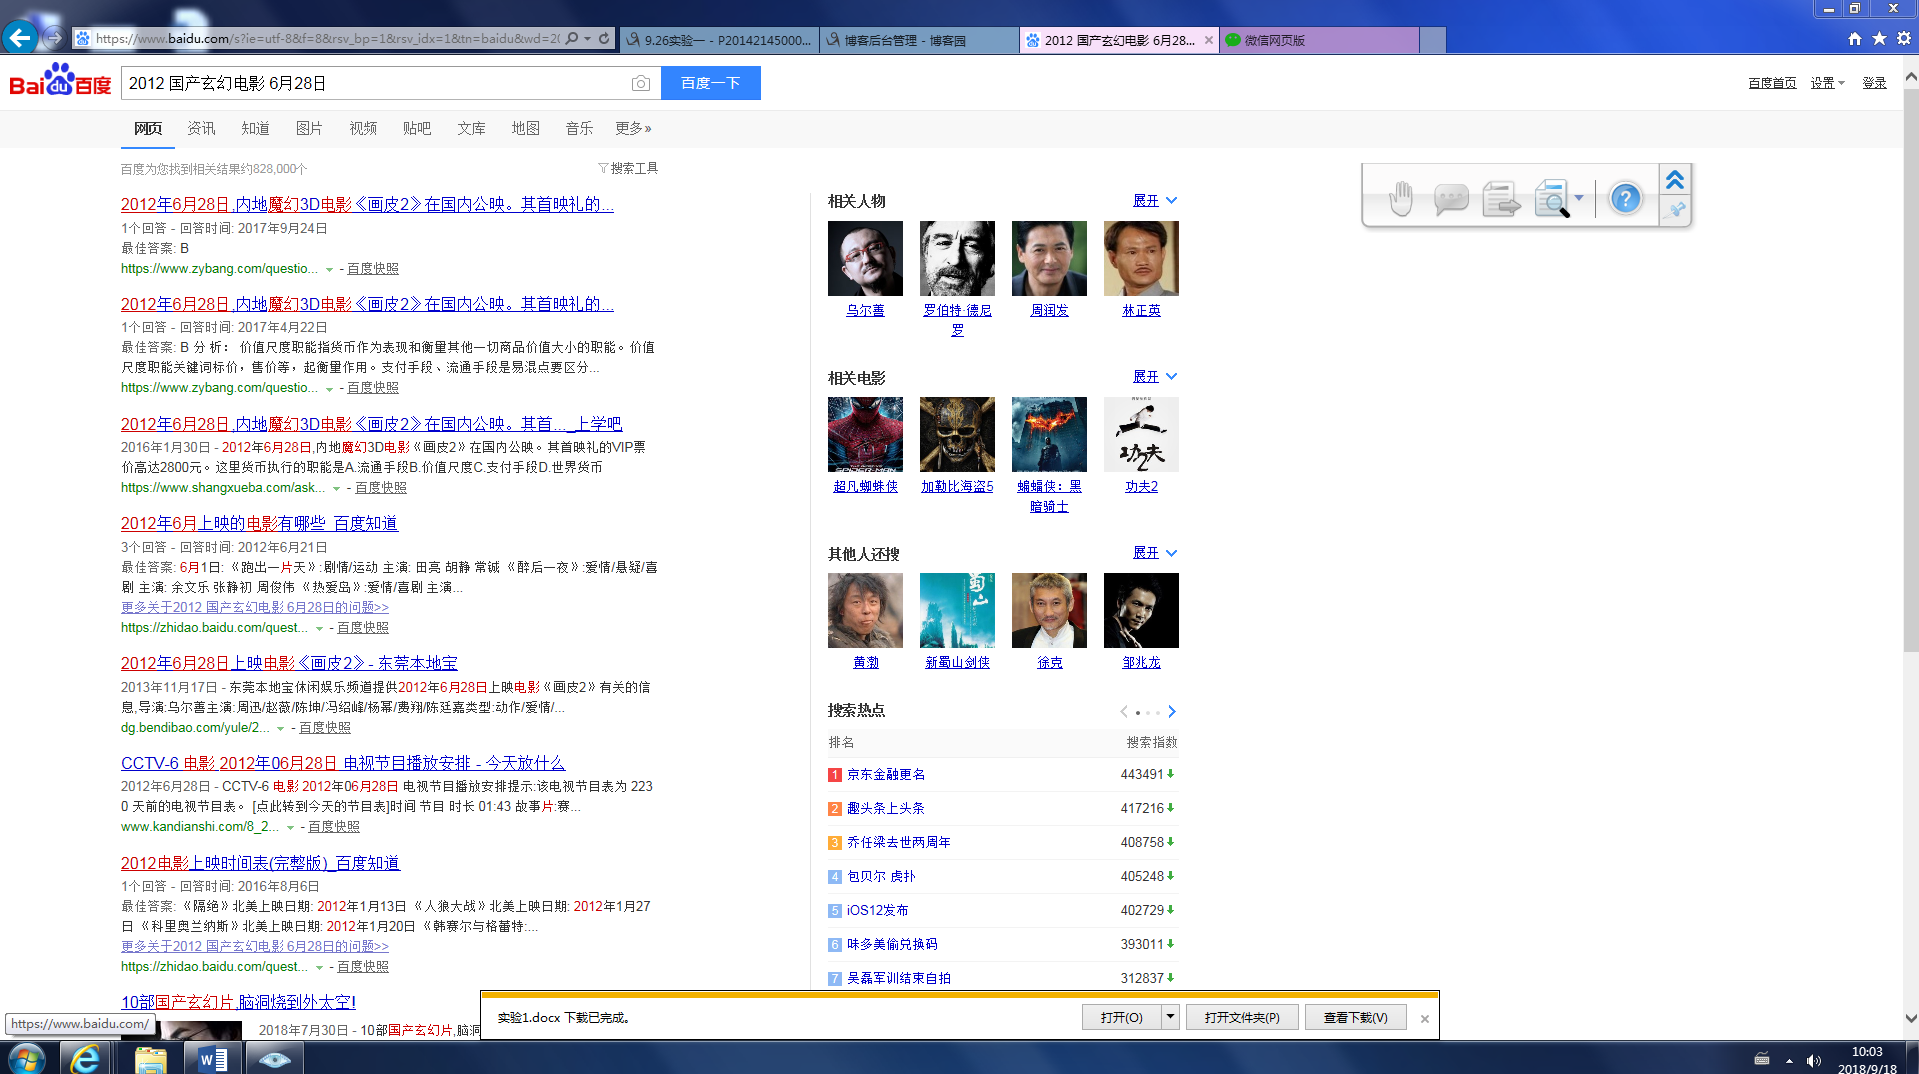This screenshot has width=1919, height=1074.
Task: Open the browser home page icon
Action: pyautogui.click(x=1855, y=39)
